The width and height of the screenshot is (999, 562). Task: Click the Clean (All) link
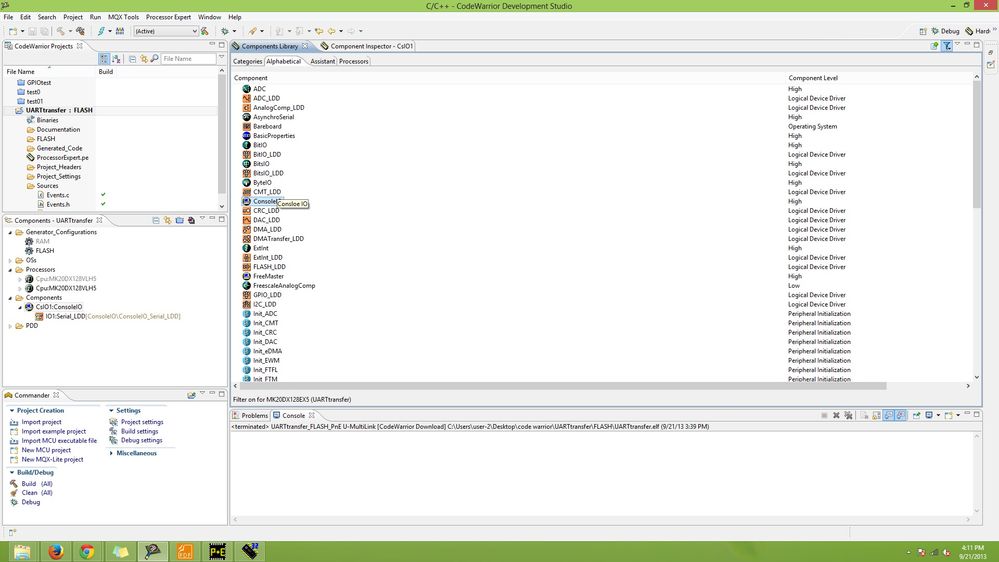(37, 493)
